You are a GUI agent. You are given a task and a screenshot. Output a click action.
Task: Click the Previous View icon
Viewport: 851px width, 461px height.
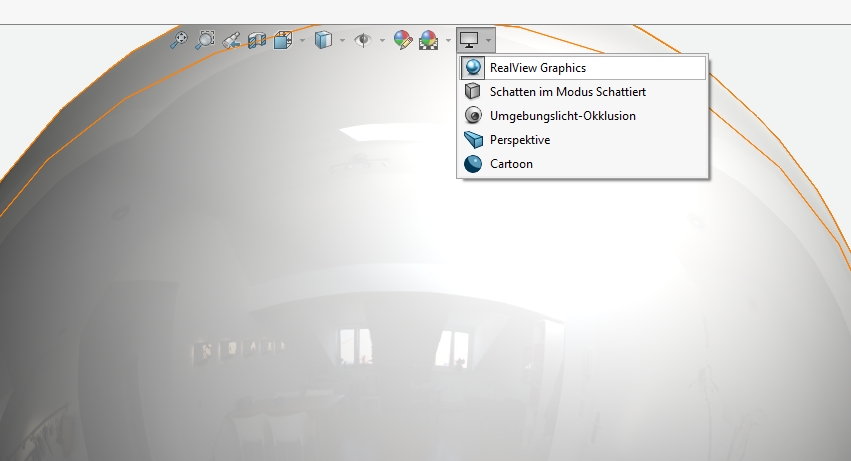pos(231,40)
